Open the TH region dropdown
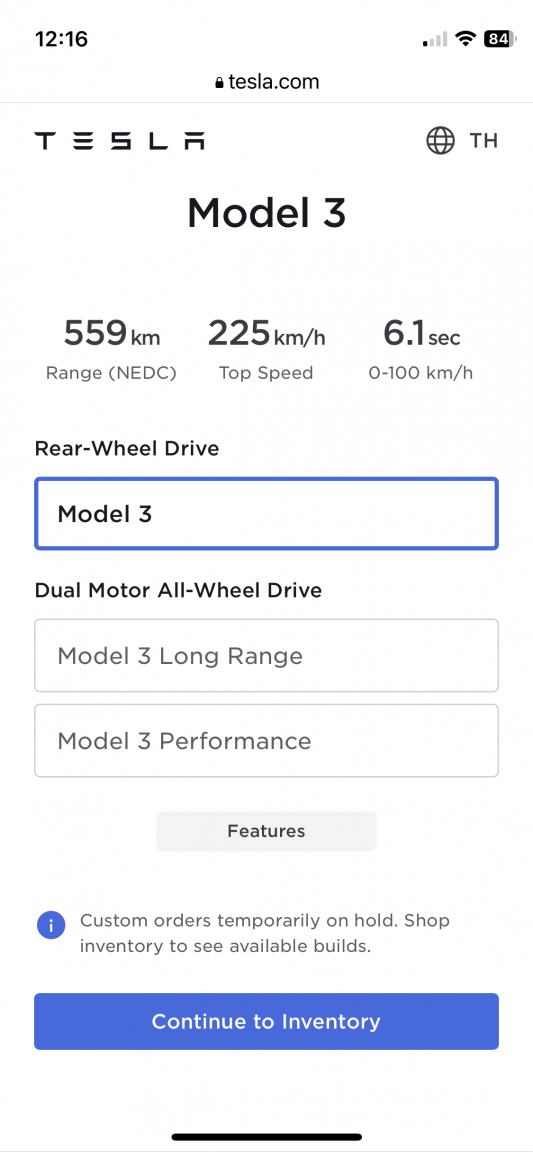533x1152 pixels. coord(484,140)
